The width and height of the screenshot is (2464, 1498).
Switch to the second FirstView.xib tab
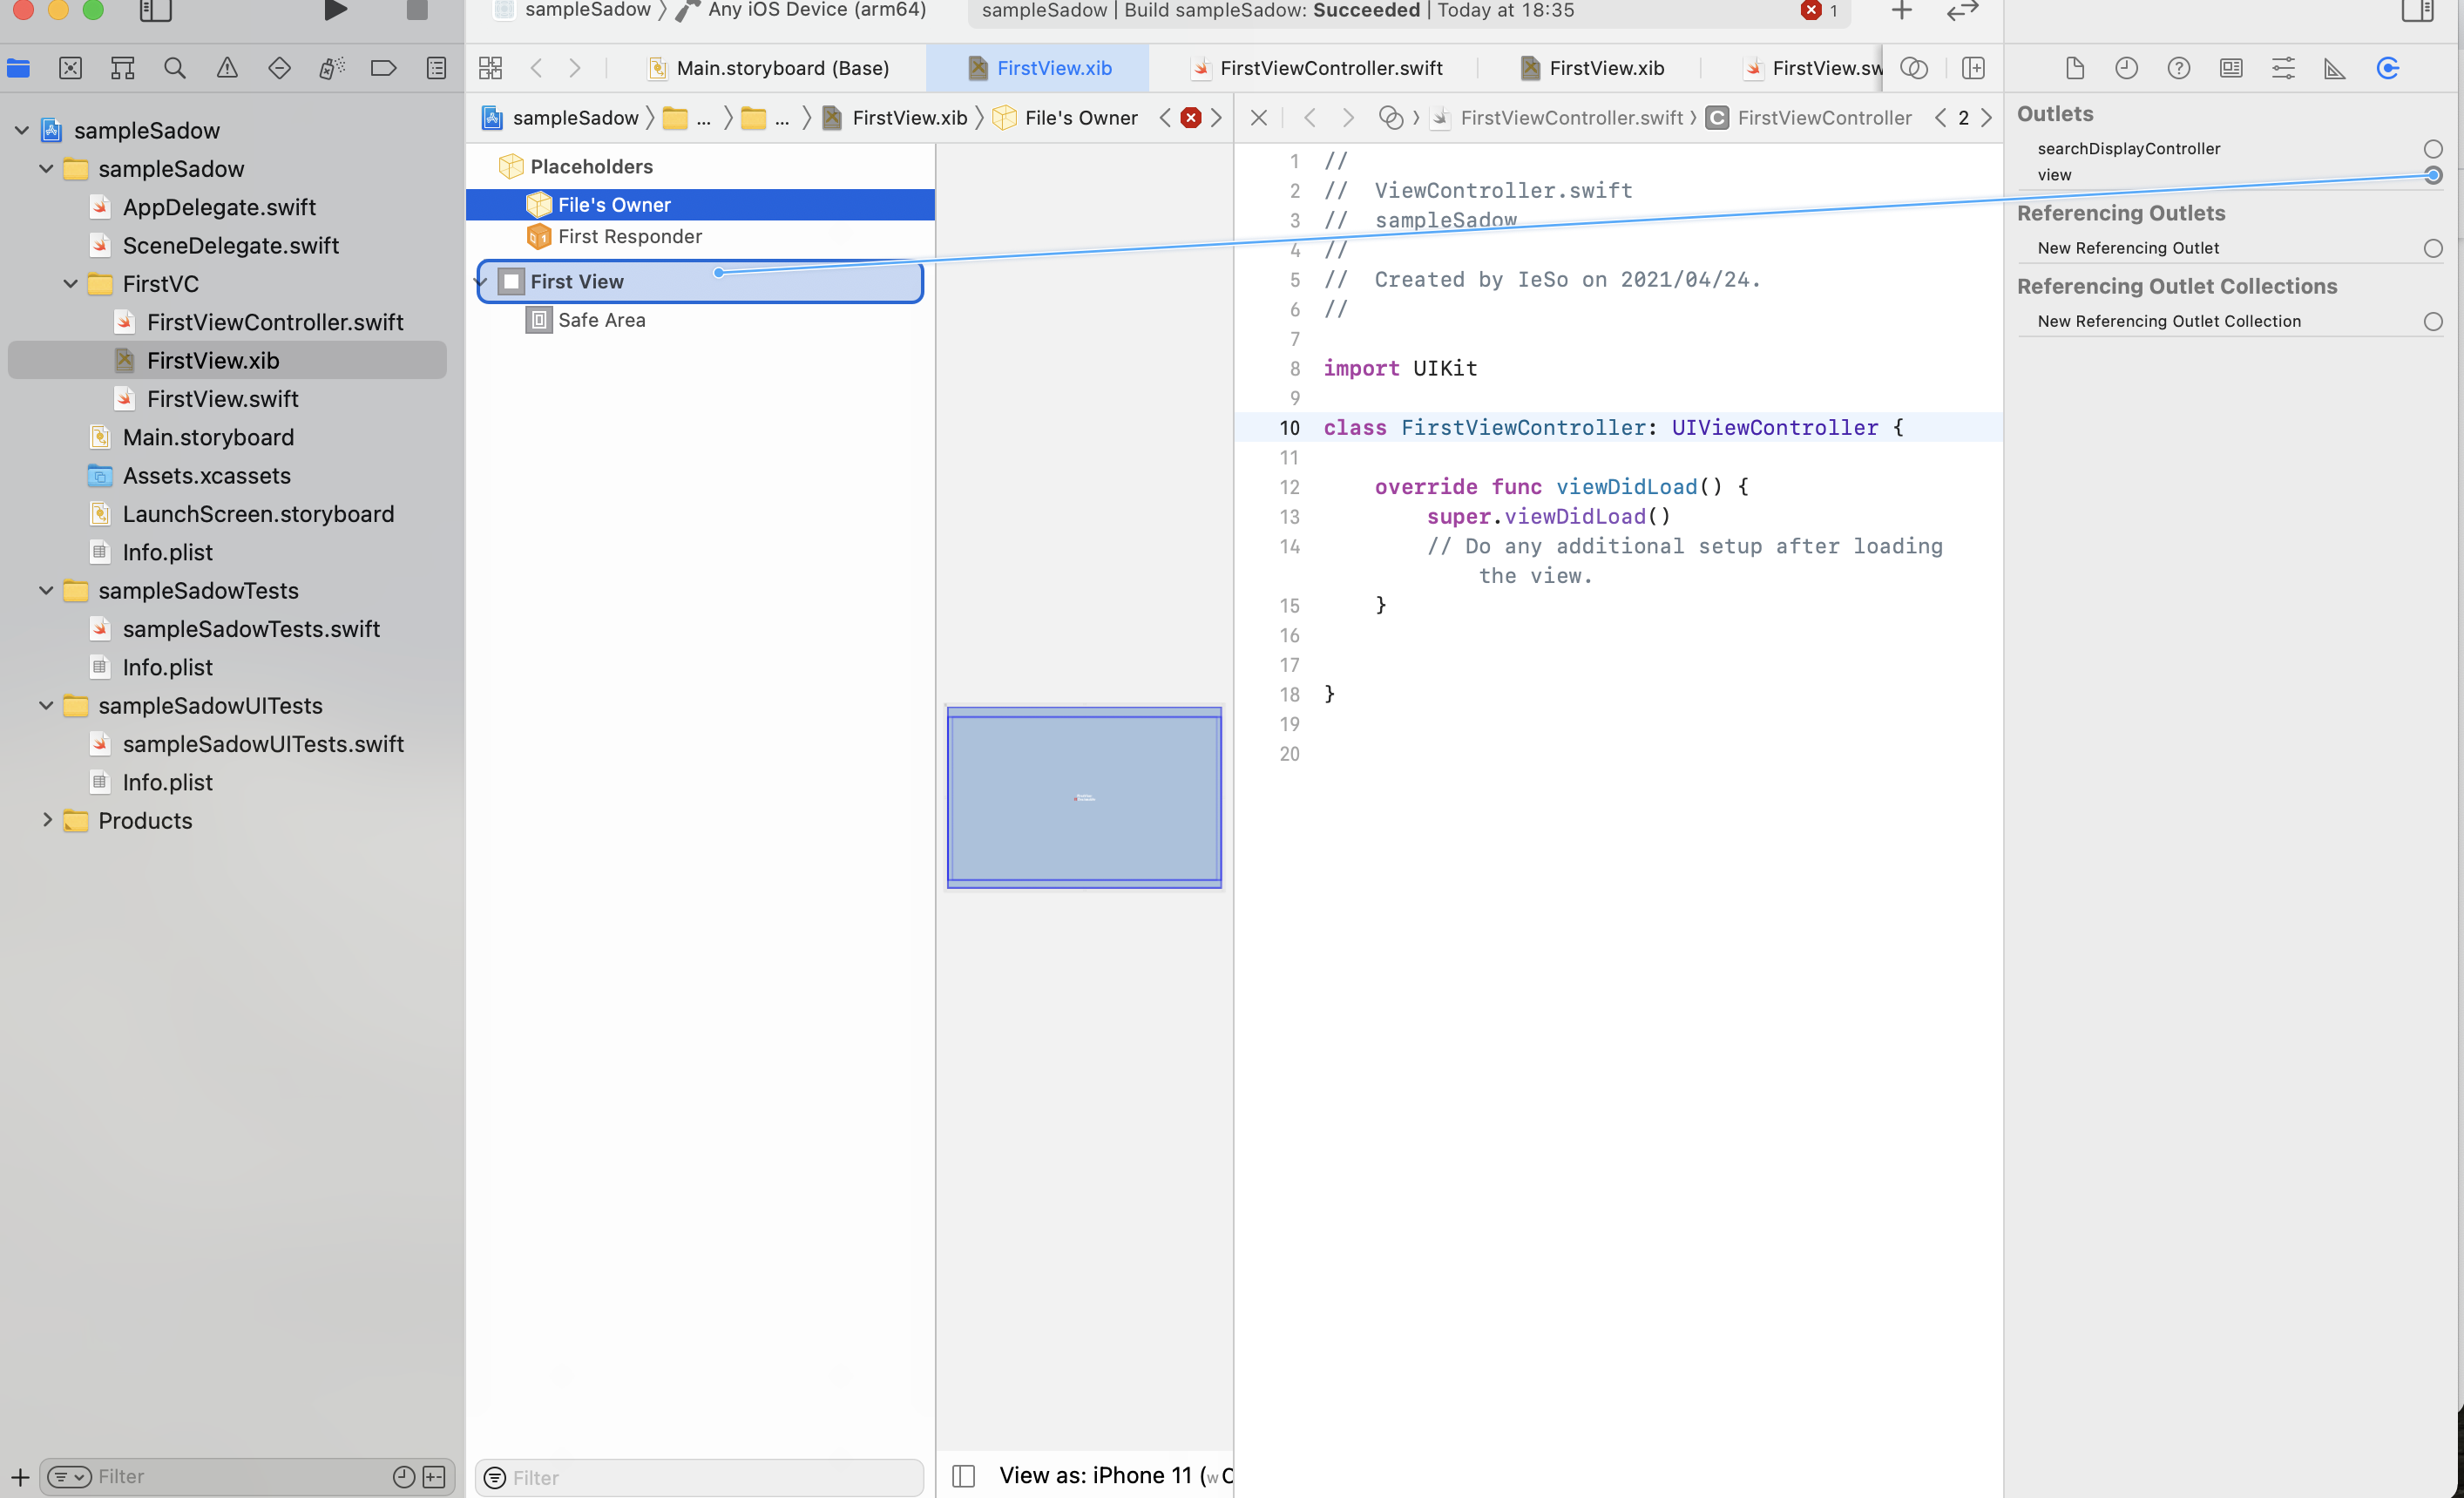pyautogui.click(x=1592, y=68)
